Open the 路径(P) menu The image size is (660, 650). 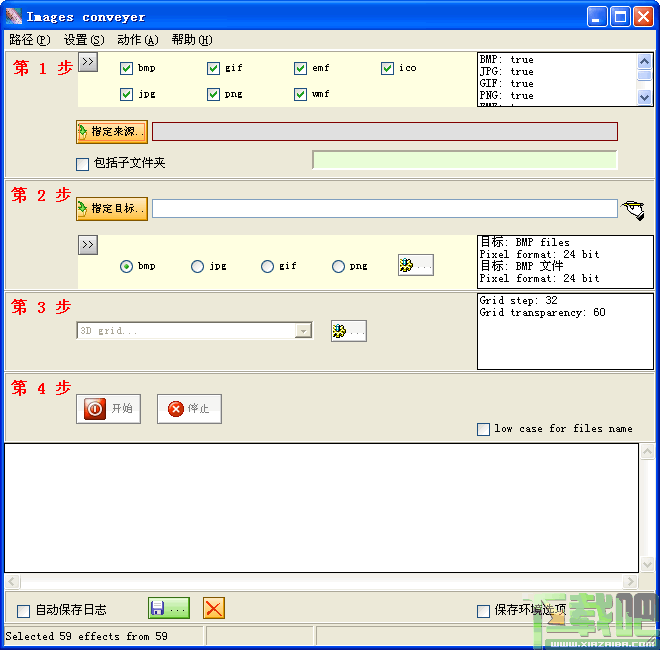coord(29,40)
